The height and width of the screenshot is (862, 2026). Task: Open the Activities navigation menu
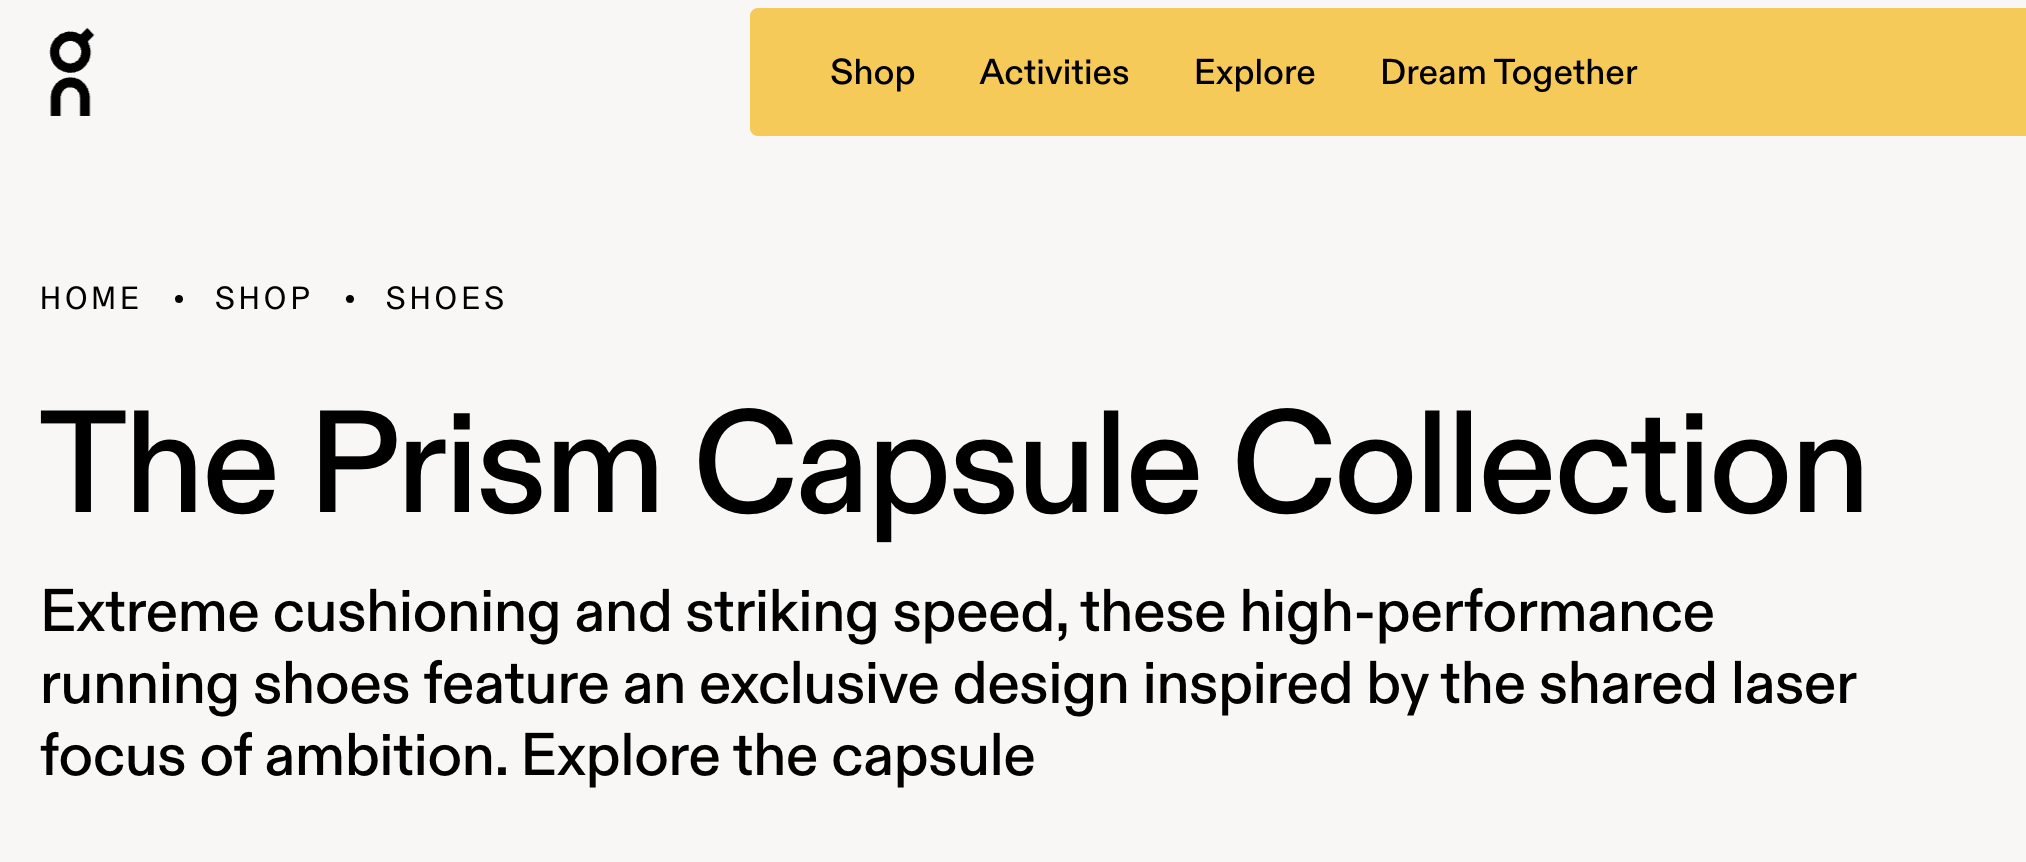1054,73
